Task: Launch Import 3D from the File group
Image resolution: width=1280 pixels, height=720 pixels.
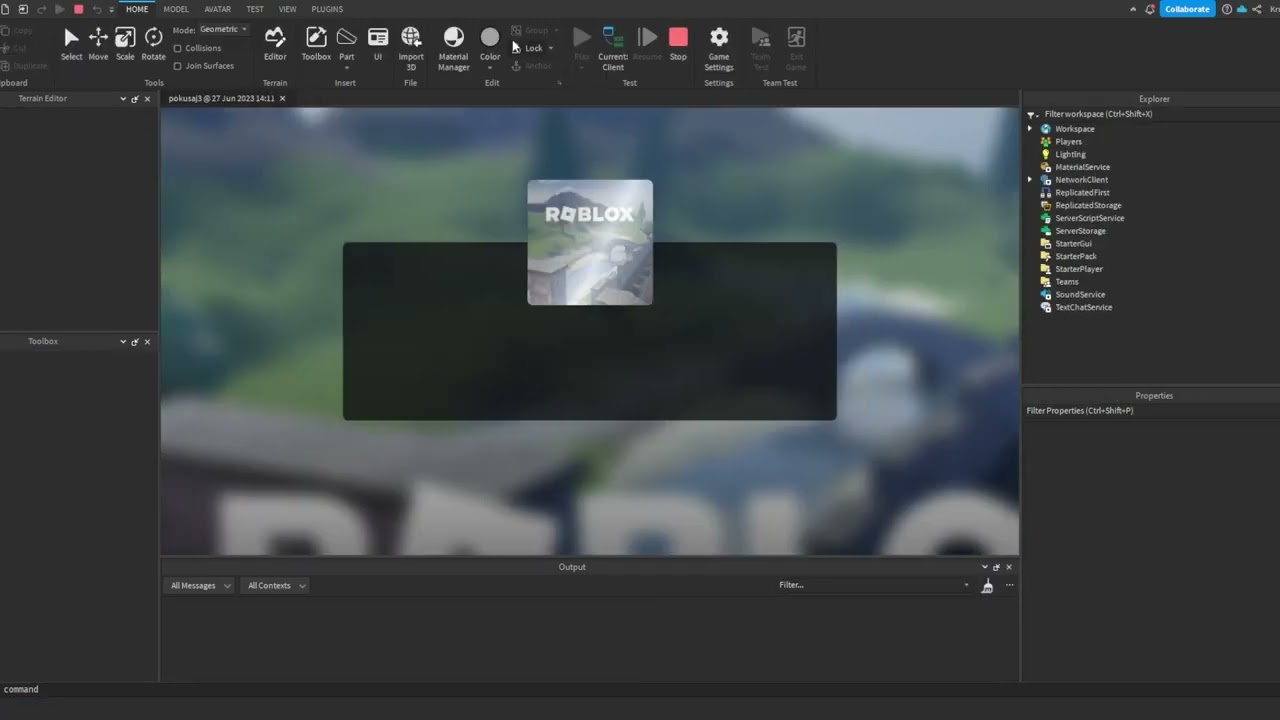Action: click(x=411, y=48)
